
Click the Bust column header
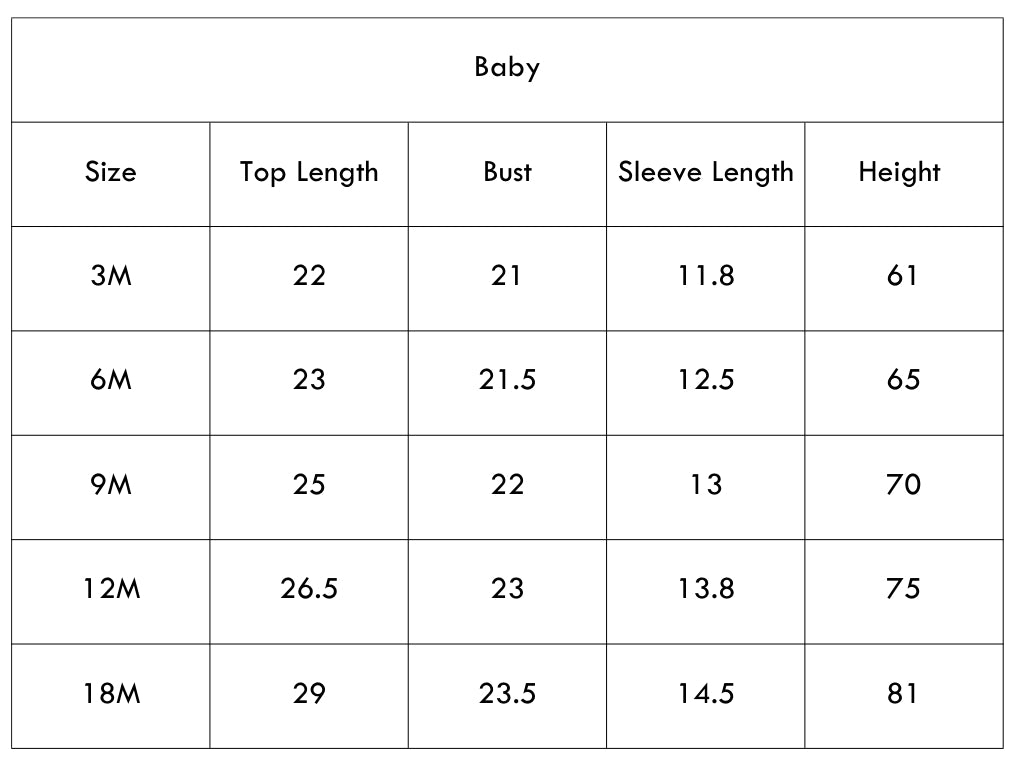507,172
